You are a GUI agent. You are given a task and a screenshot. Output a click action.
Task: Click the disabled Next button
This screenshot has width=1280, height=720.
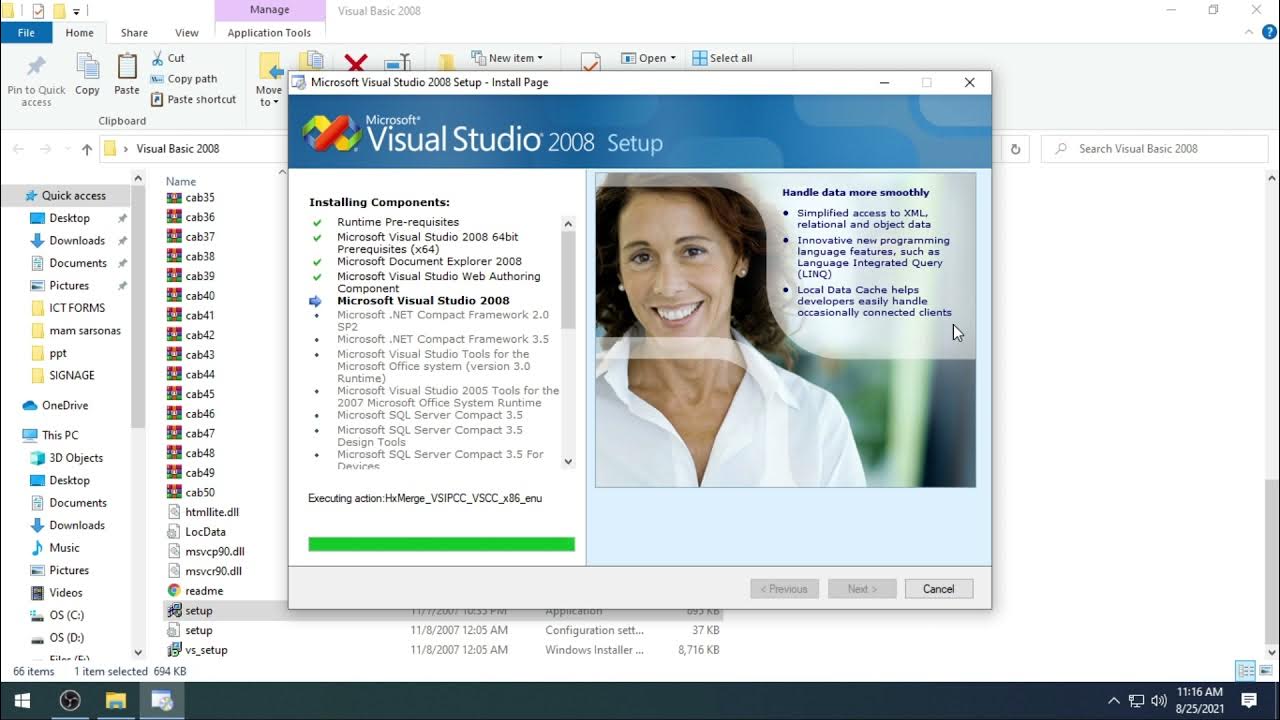[x=861, y=589]
